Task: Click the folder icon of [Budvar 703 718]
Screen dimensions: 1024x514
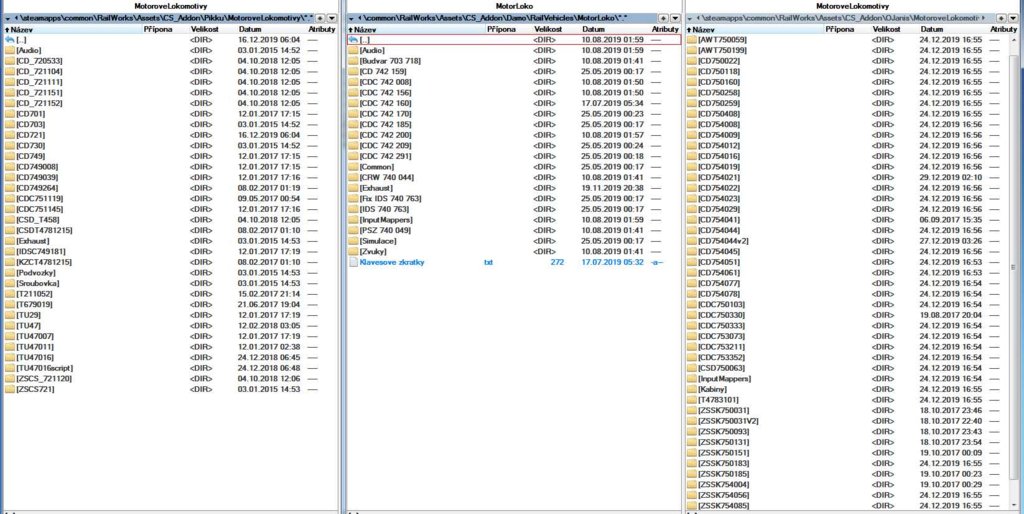Action: (352, 61)
